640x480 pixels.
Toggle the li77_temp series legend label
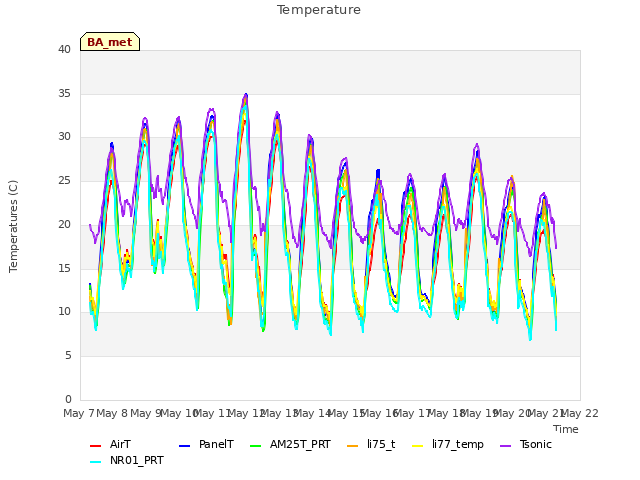click(458, 444)
